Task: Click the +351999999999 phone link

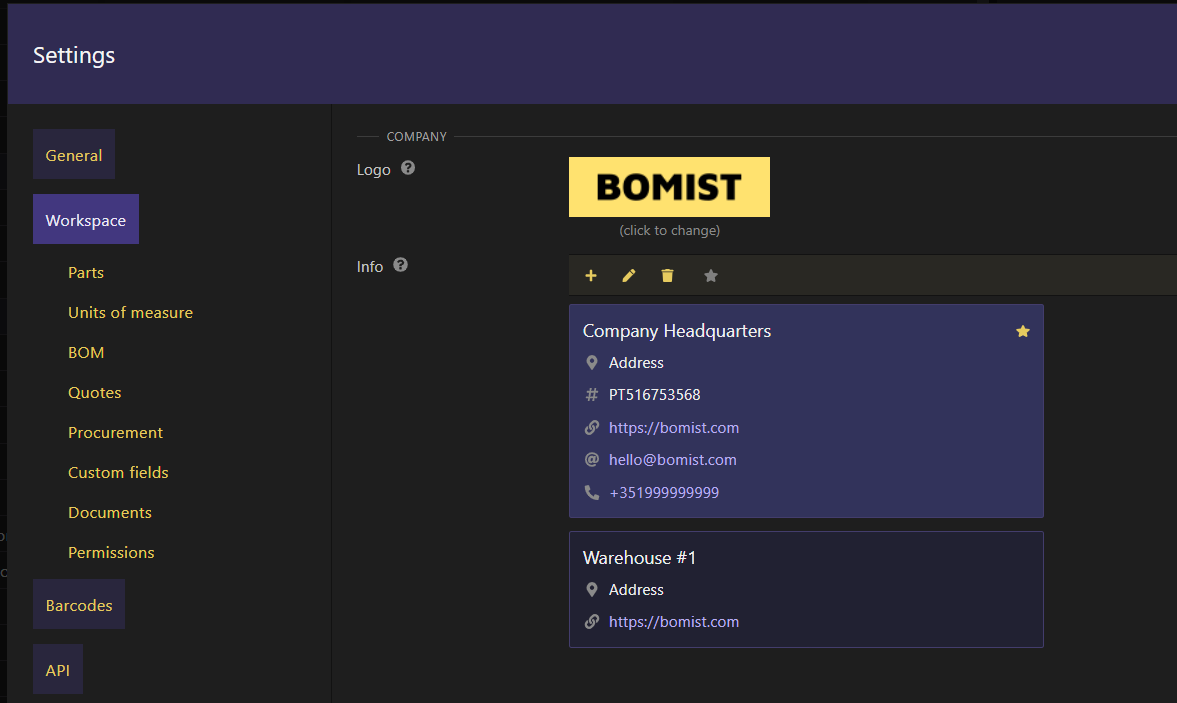Action: coord(664,493)
